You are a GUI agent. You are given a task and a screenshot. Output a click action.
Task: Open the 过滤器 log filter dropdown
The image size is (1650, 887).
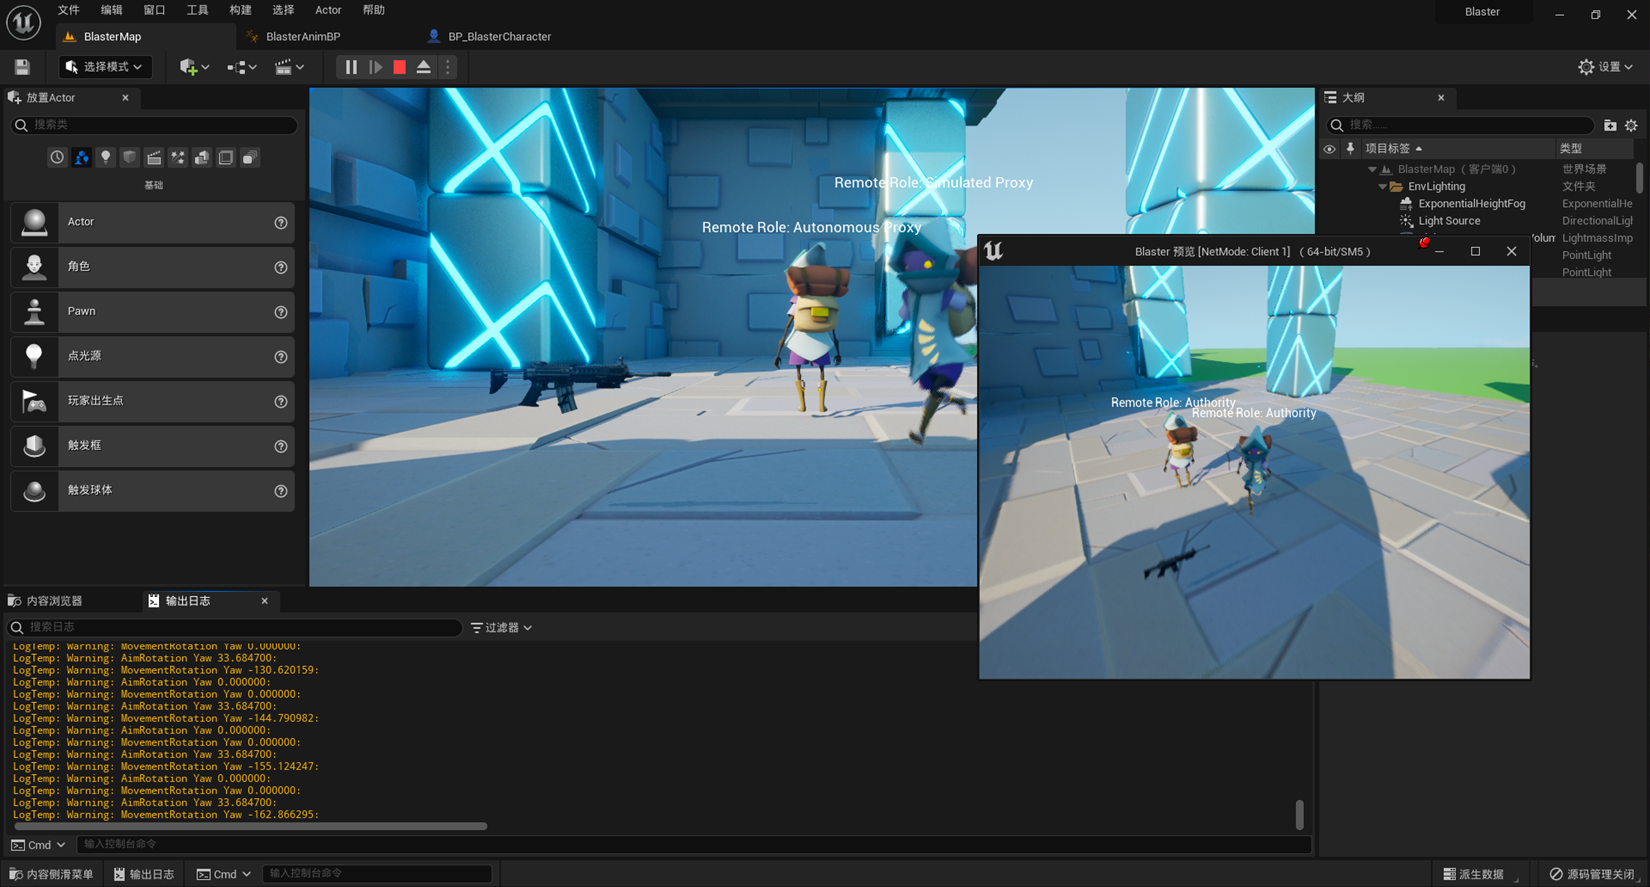pyautogui.click(x=501, y=628)
